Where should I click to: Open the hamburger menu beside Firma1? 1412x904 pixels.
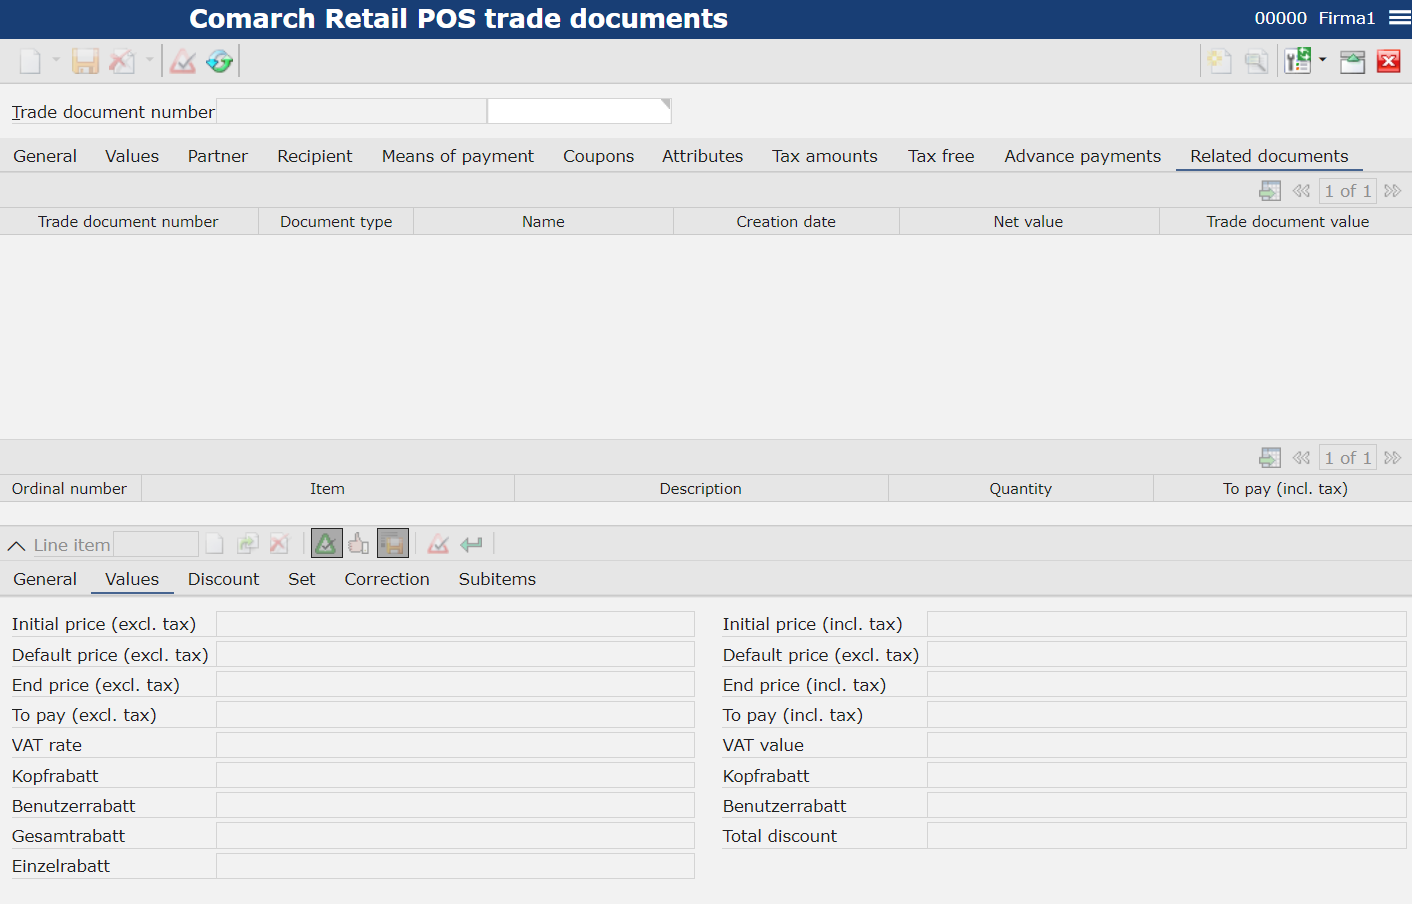(1399, 18)
